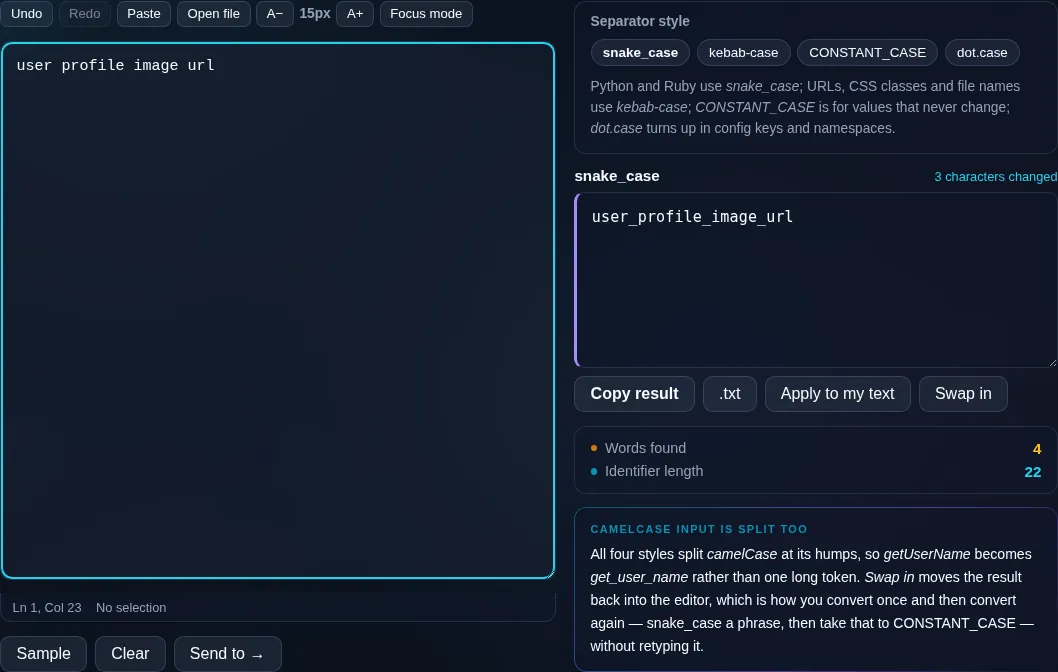Select the snake_case separator style
Viewport: 1058px width, 672px height.
point(640,53)
